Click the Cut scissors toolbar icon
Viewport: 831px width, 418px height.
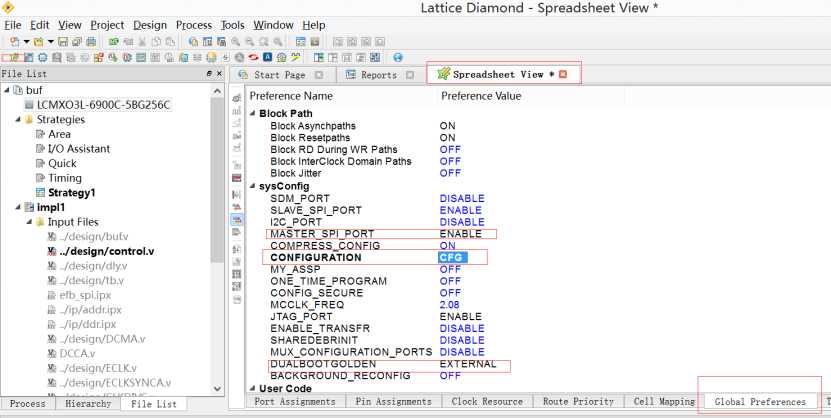pos(143,42)
